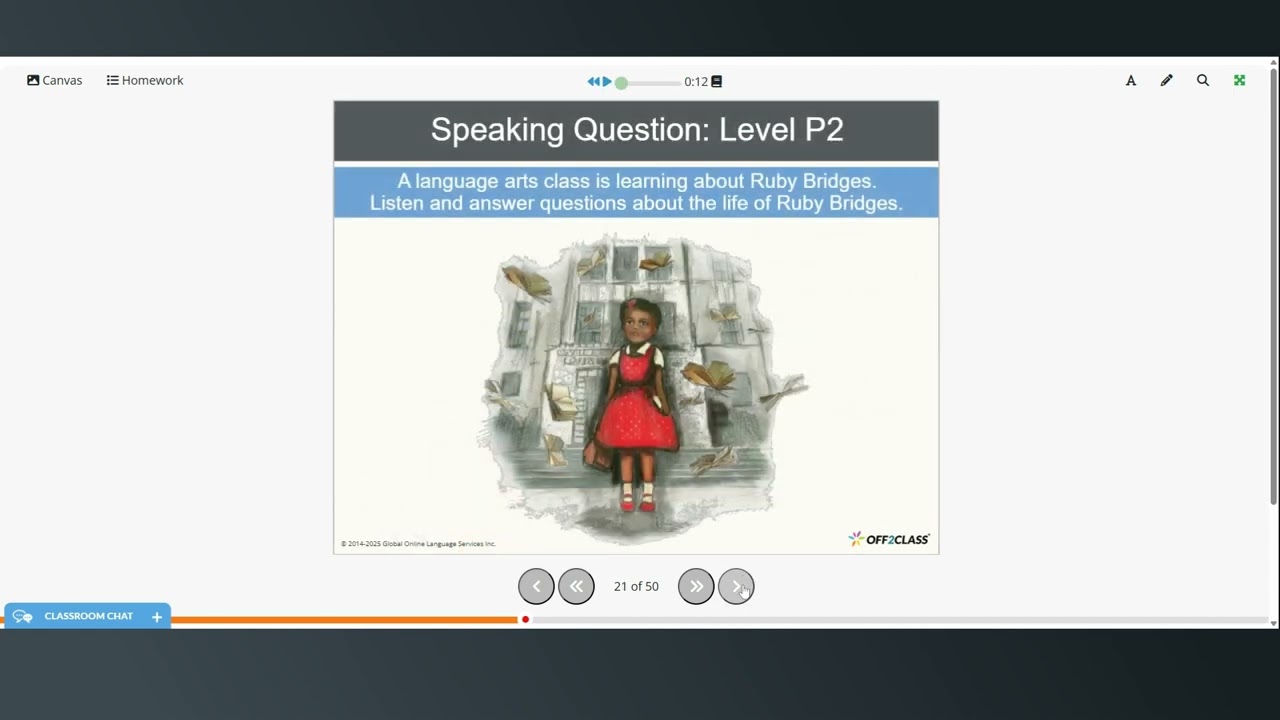Click the Off2Class logo on slide
This screenshot has width=1280, height=720.
pos(889,539)
